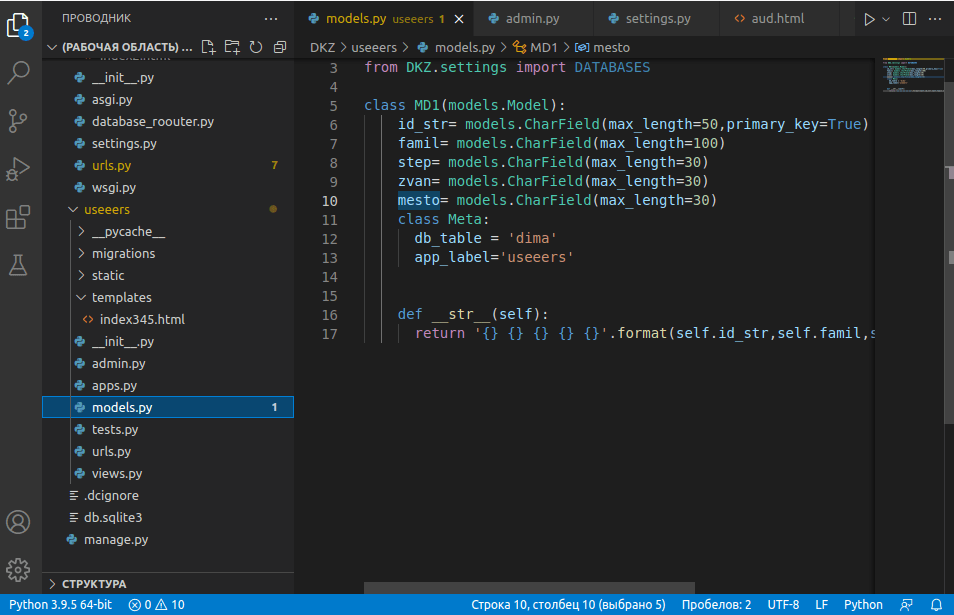Open the Search view in activity bar
The image size is (954, 615).
[x=19, y=72]
